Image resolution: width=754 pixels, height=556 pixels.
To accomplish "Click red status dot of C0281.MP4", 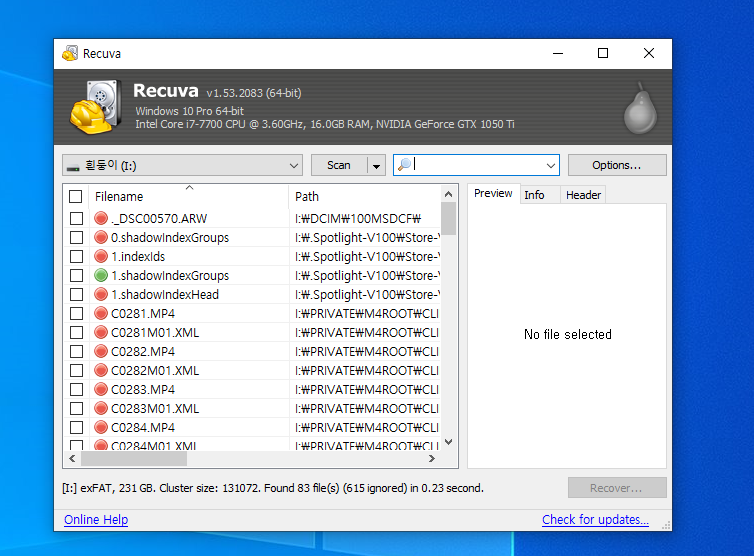I will point(101,313).
